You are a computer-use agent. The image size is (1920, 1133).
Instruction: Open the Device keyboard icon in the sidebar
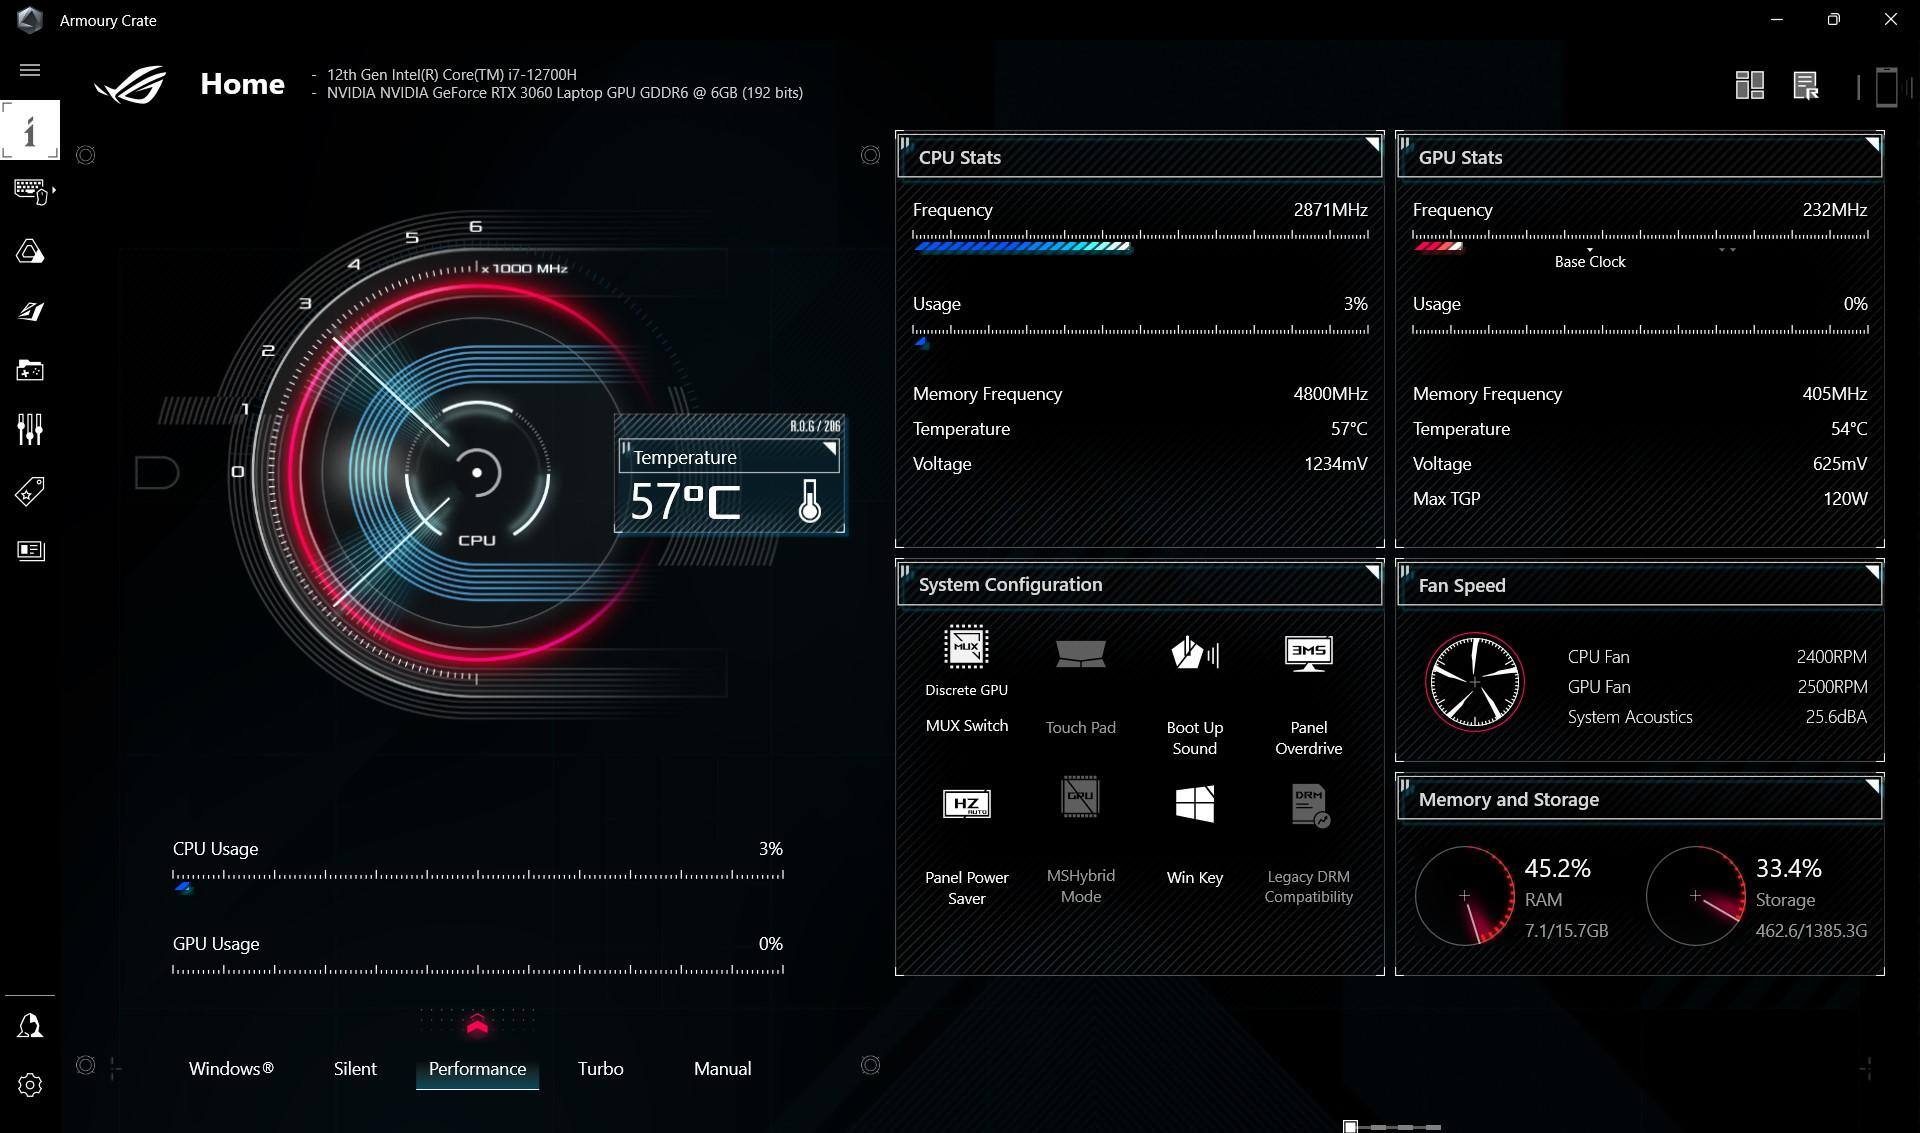(x=30, y=190)
